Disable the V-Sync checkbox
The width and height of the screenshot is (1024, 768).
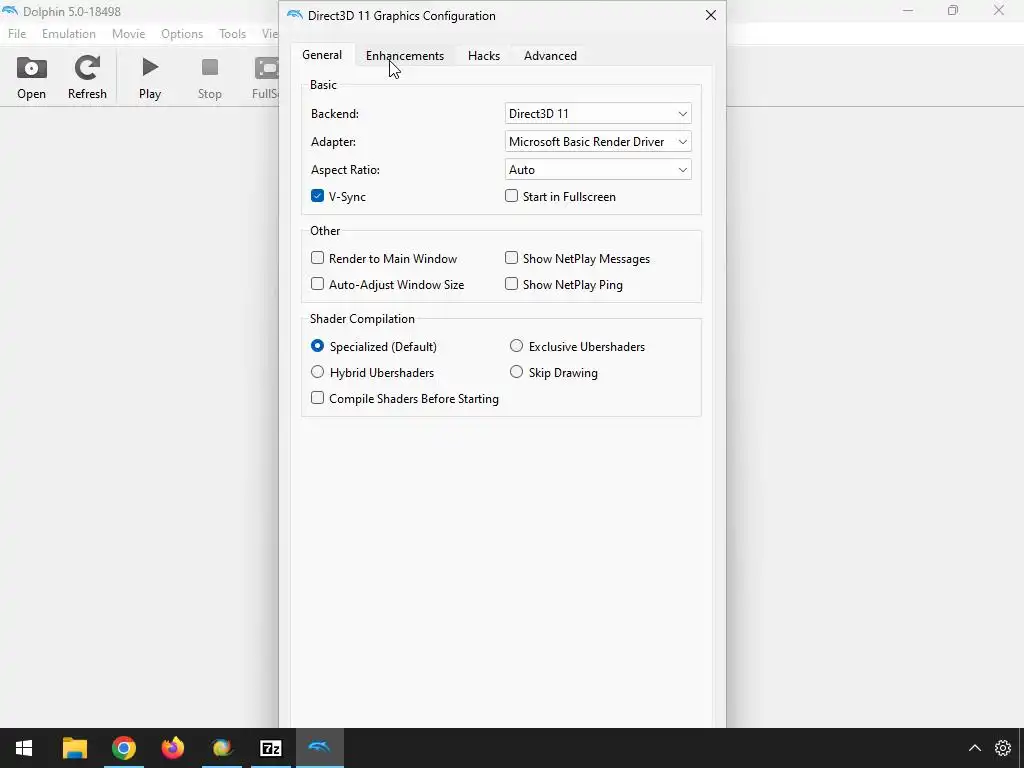pos(317,196)
